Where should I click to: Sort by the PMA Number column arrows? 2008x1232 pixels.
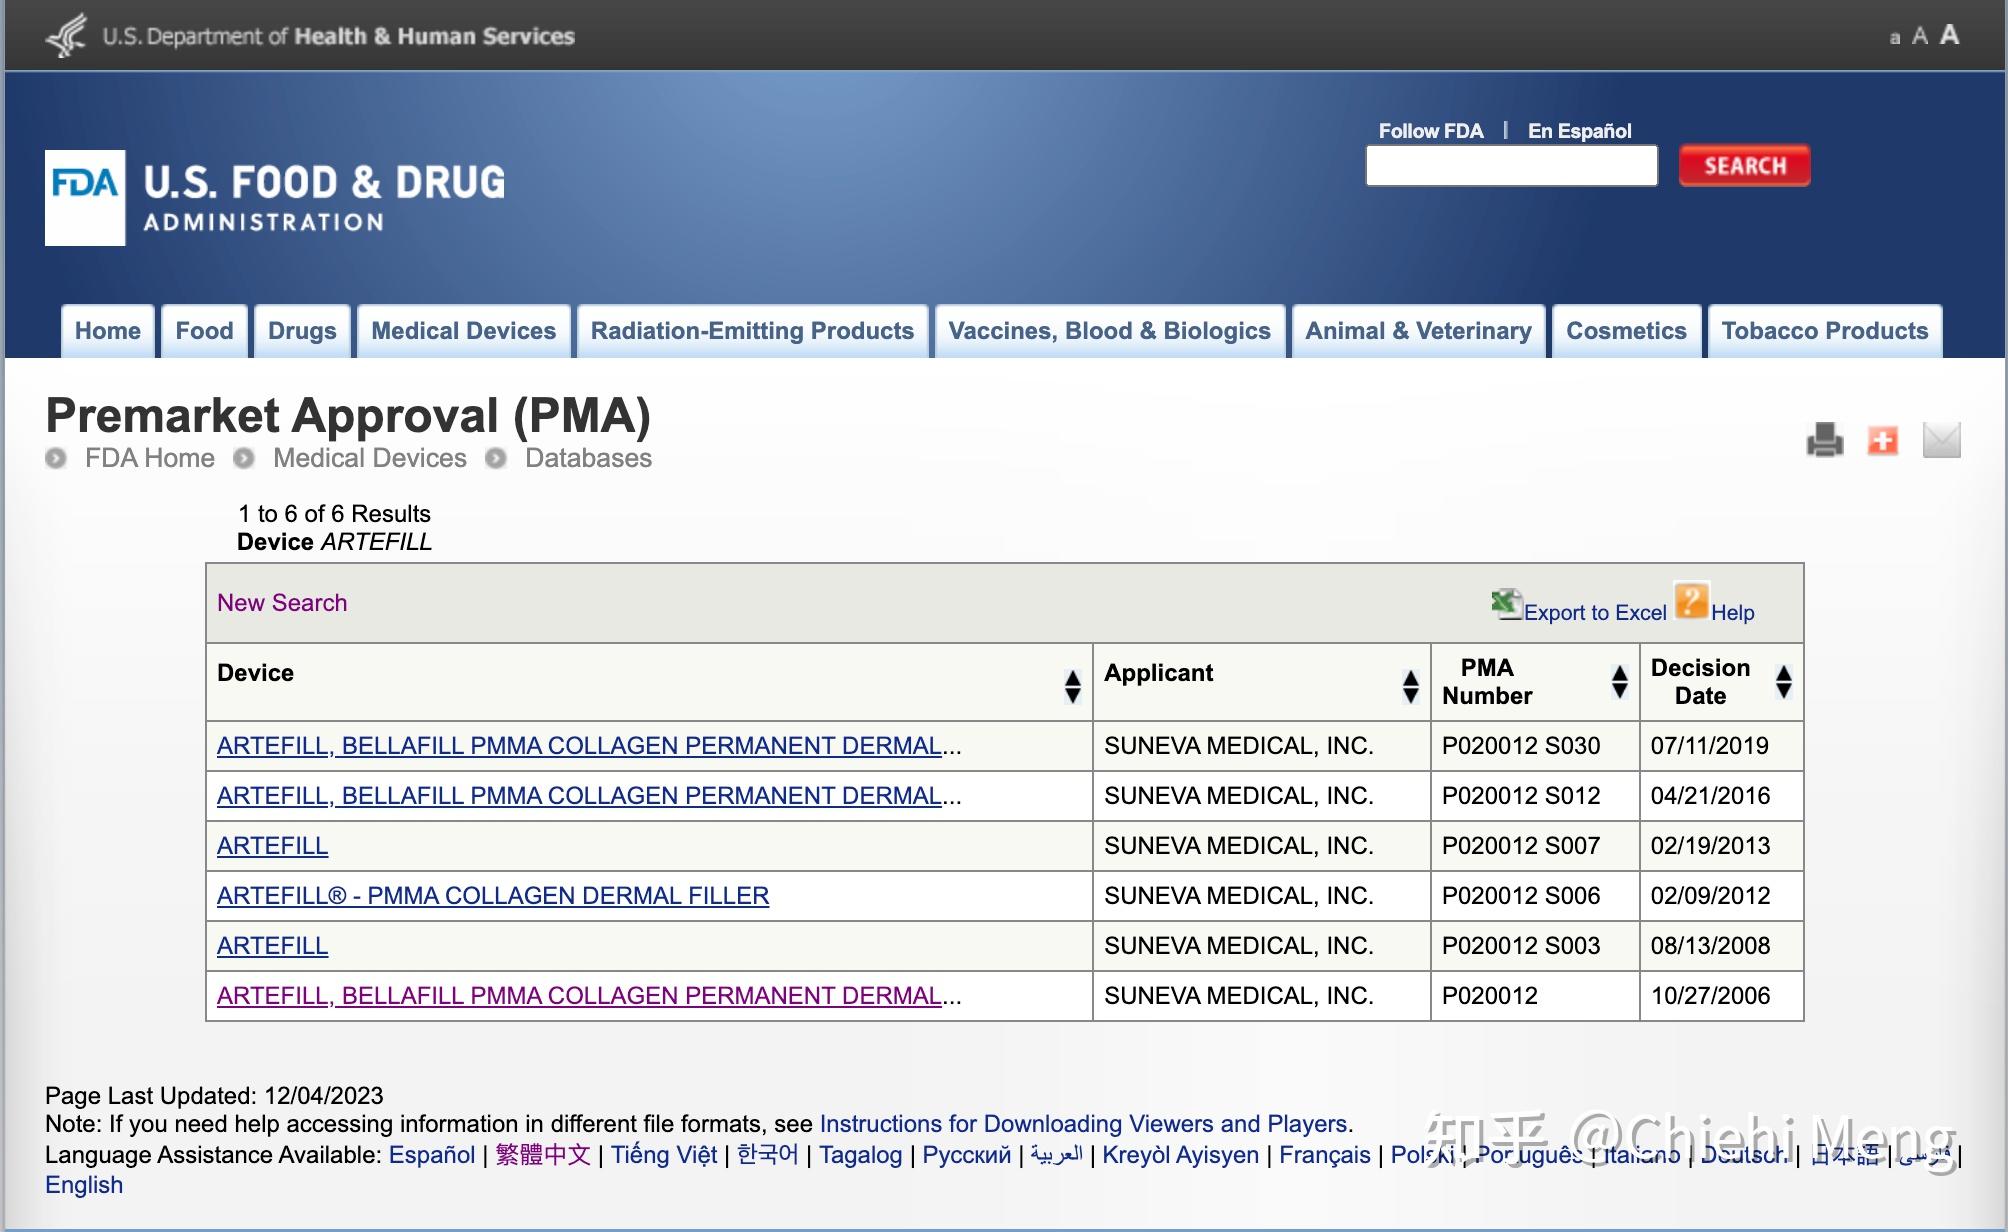1620,682
